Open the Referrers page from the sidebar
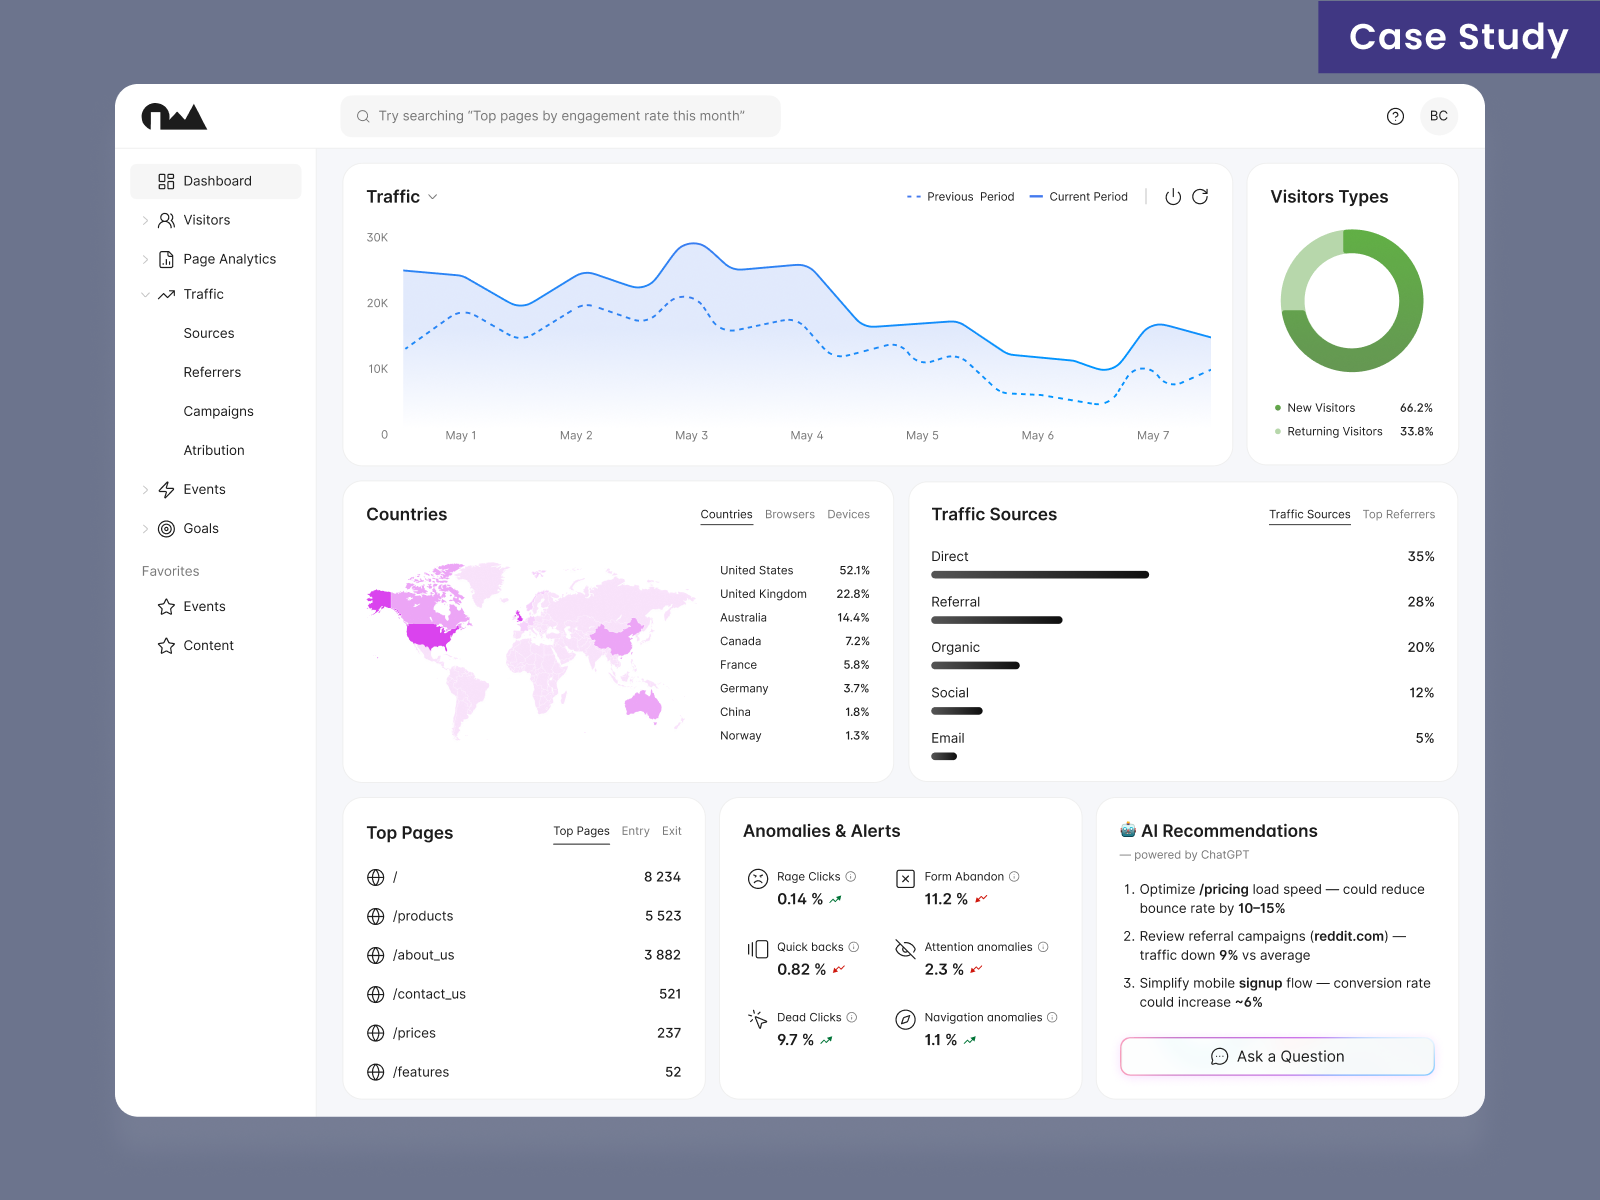 coord(212,372)
